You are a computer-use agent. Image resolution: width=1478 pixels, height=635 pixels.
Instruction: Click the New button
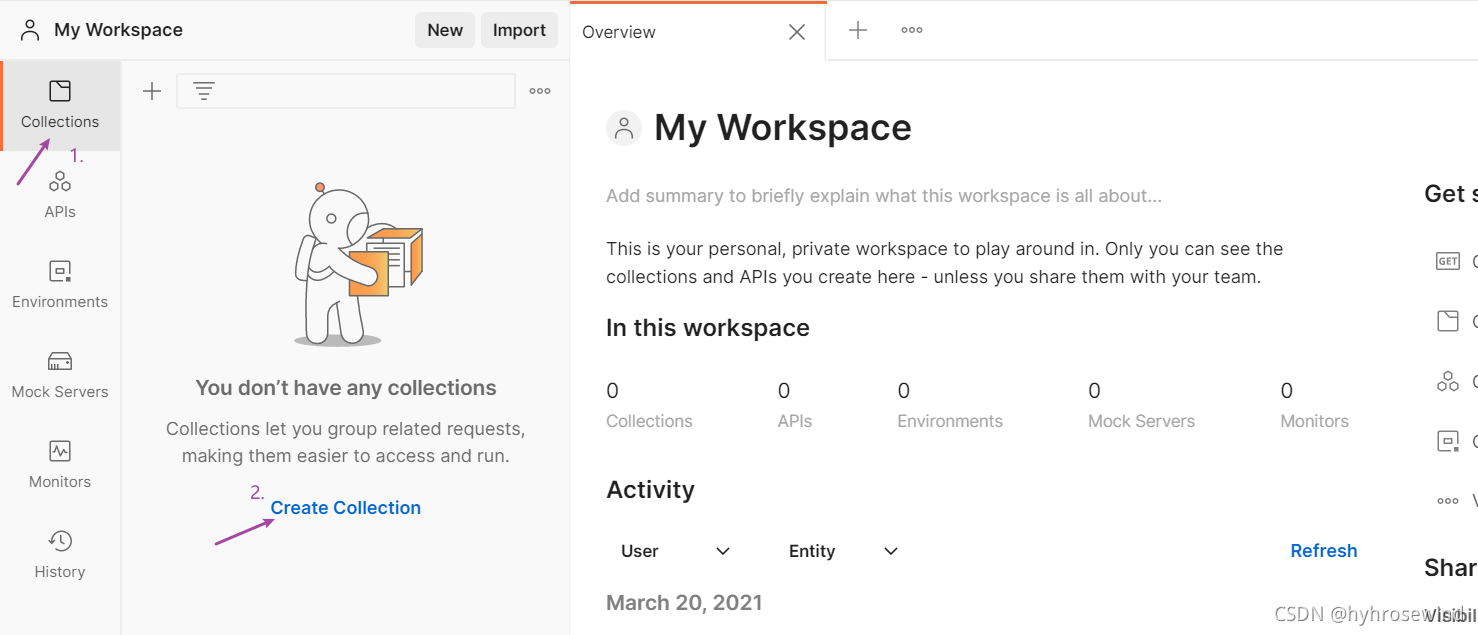(445, 30)
